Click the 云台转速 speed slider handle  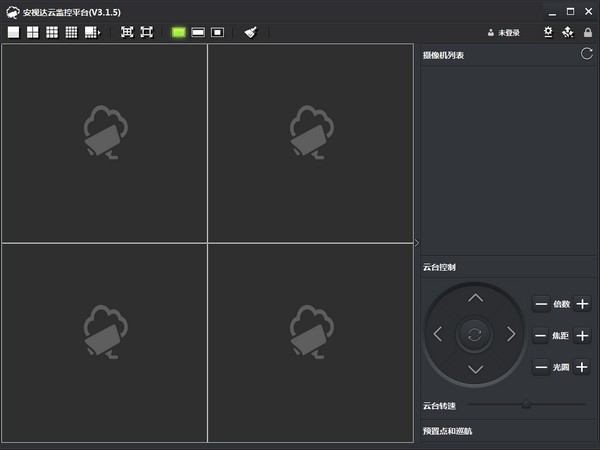point(527,404)
